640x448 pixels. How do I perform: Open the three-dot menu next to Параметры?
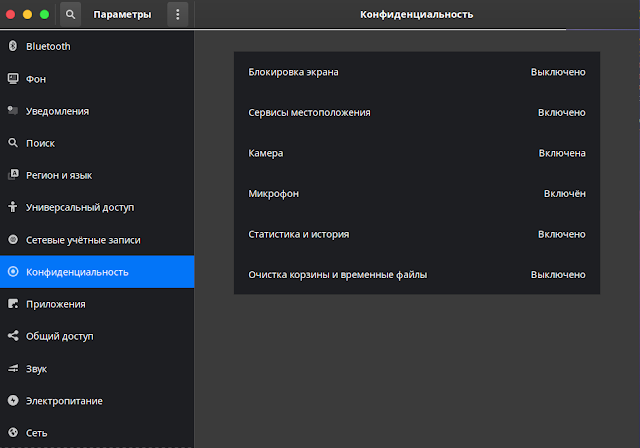pos(178,15)
